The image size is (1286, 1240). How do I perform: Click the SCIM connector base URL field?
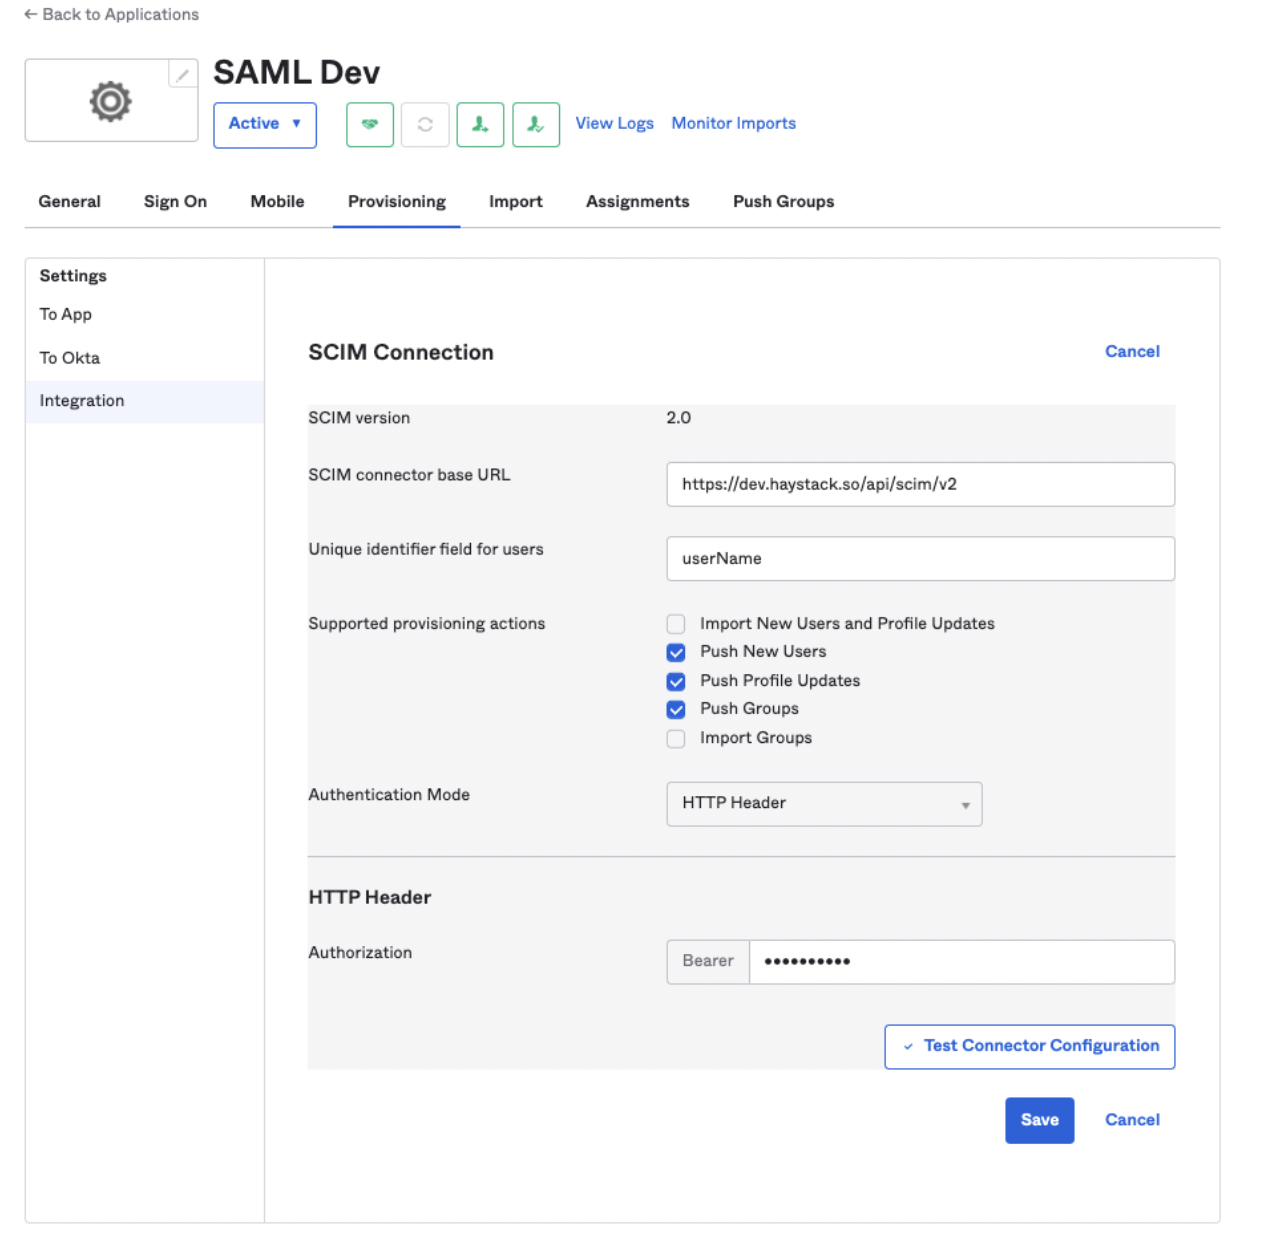[920, 484]
